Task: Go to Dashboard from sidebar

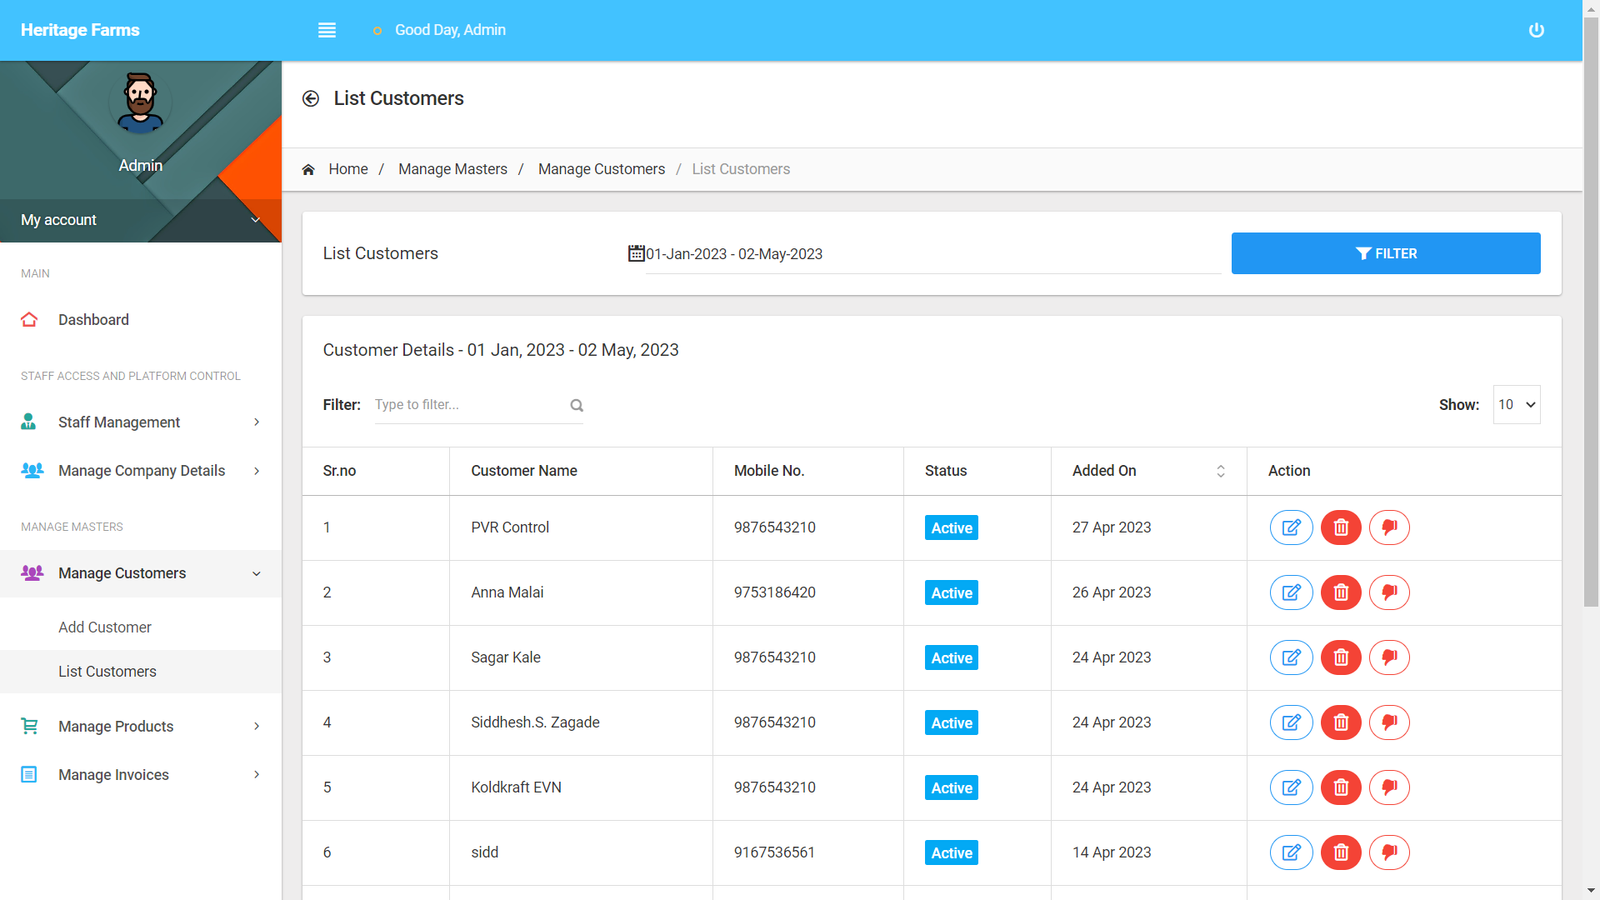Action: [x=93, y=320]
